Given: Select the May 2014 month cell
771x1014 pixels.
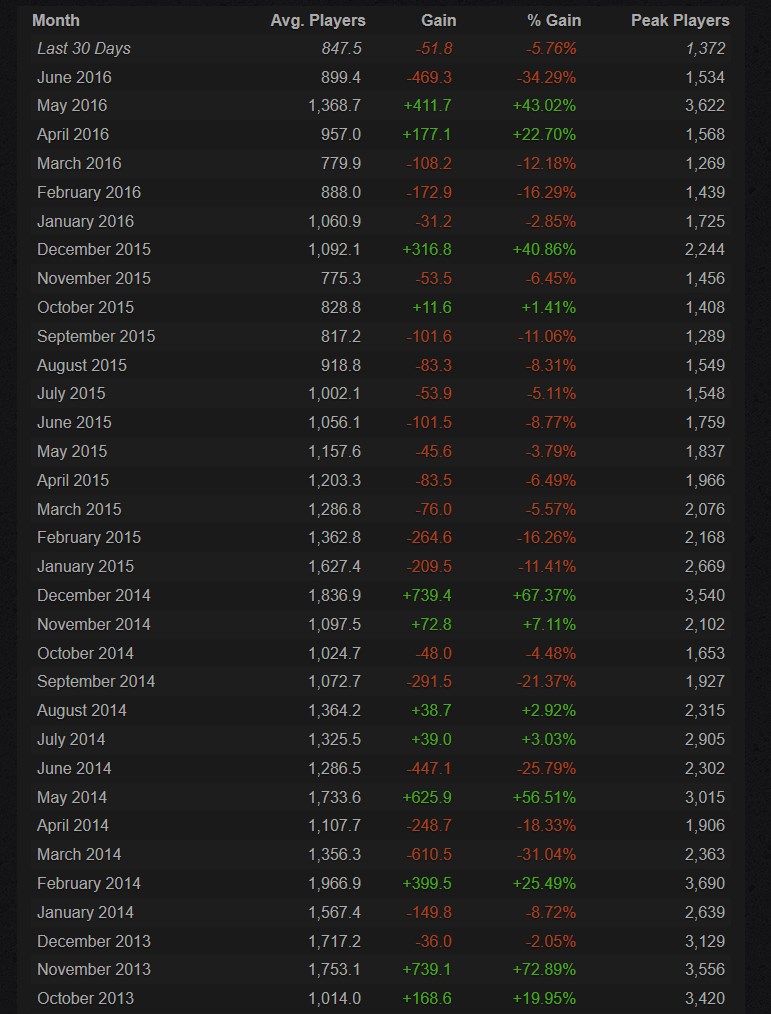Looking at the screenshot, I should [x=72, y=797].
